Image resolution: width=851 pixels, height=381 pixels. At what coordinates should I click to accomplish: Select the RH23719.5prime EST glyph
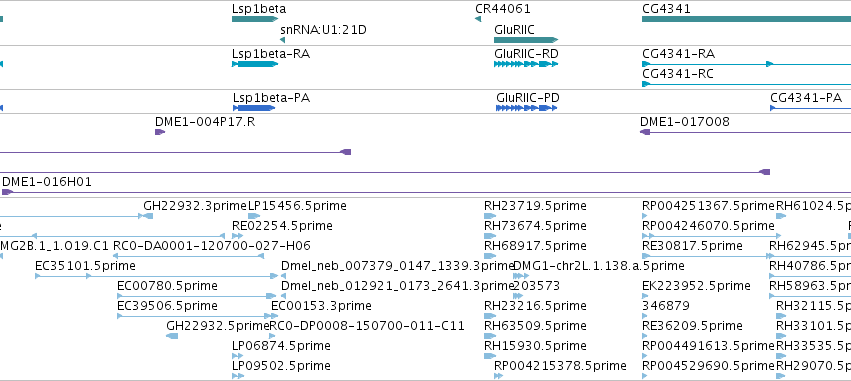[x=490, y=216]
